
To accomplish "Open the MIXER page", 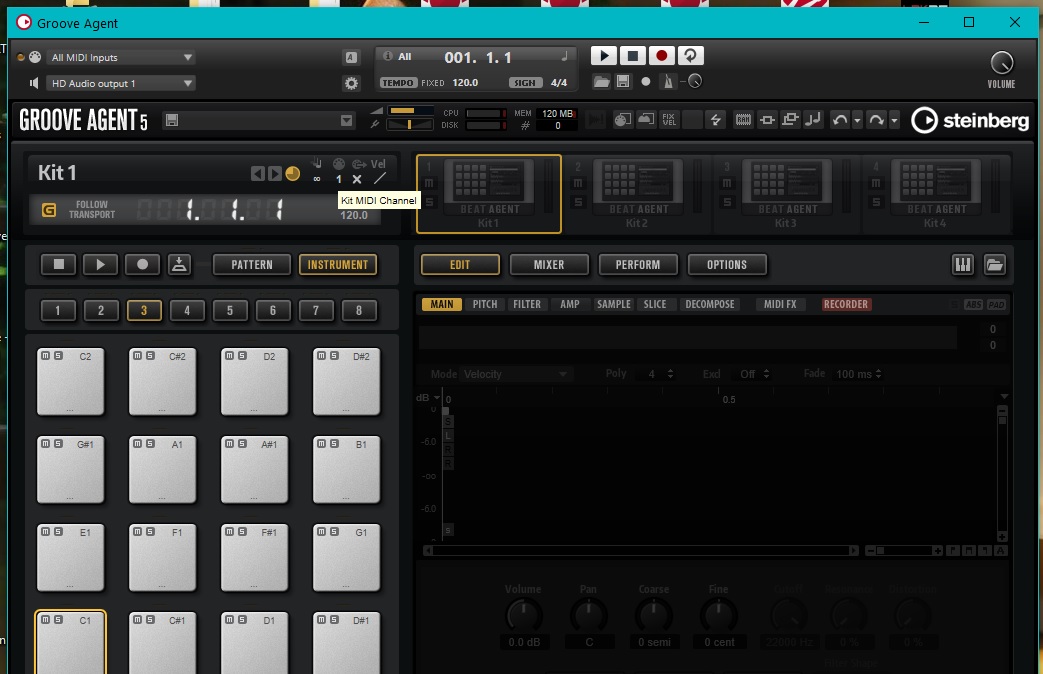I will pos(549,265).
